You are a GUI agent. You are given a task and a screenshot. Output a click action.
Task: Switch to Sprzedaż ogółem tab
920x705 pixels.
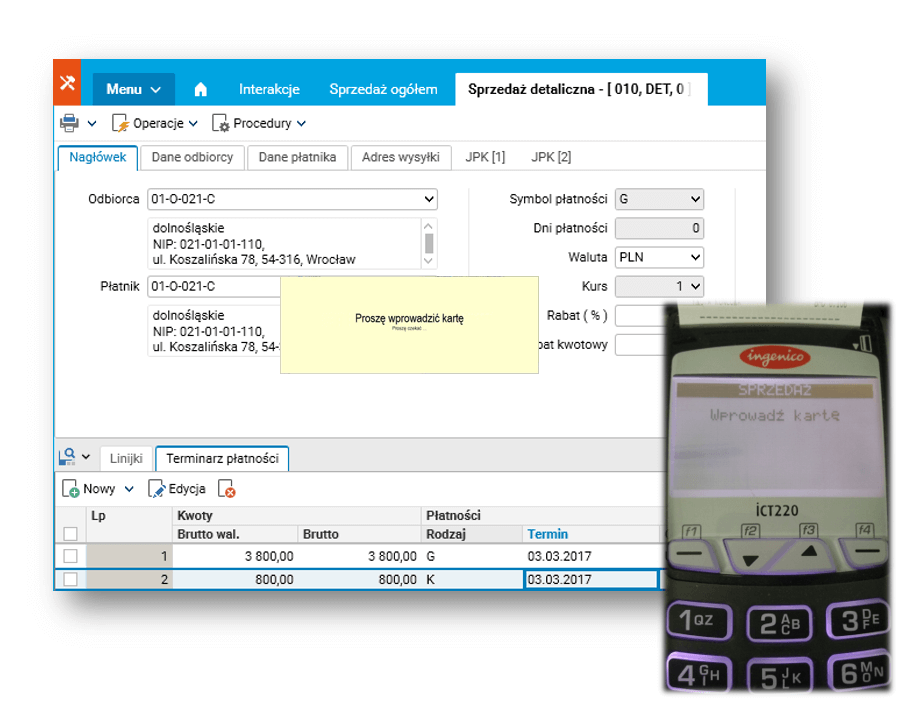coord(383,89)
